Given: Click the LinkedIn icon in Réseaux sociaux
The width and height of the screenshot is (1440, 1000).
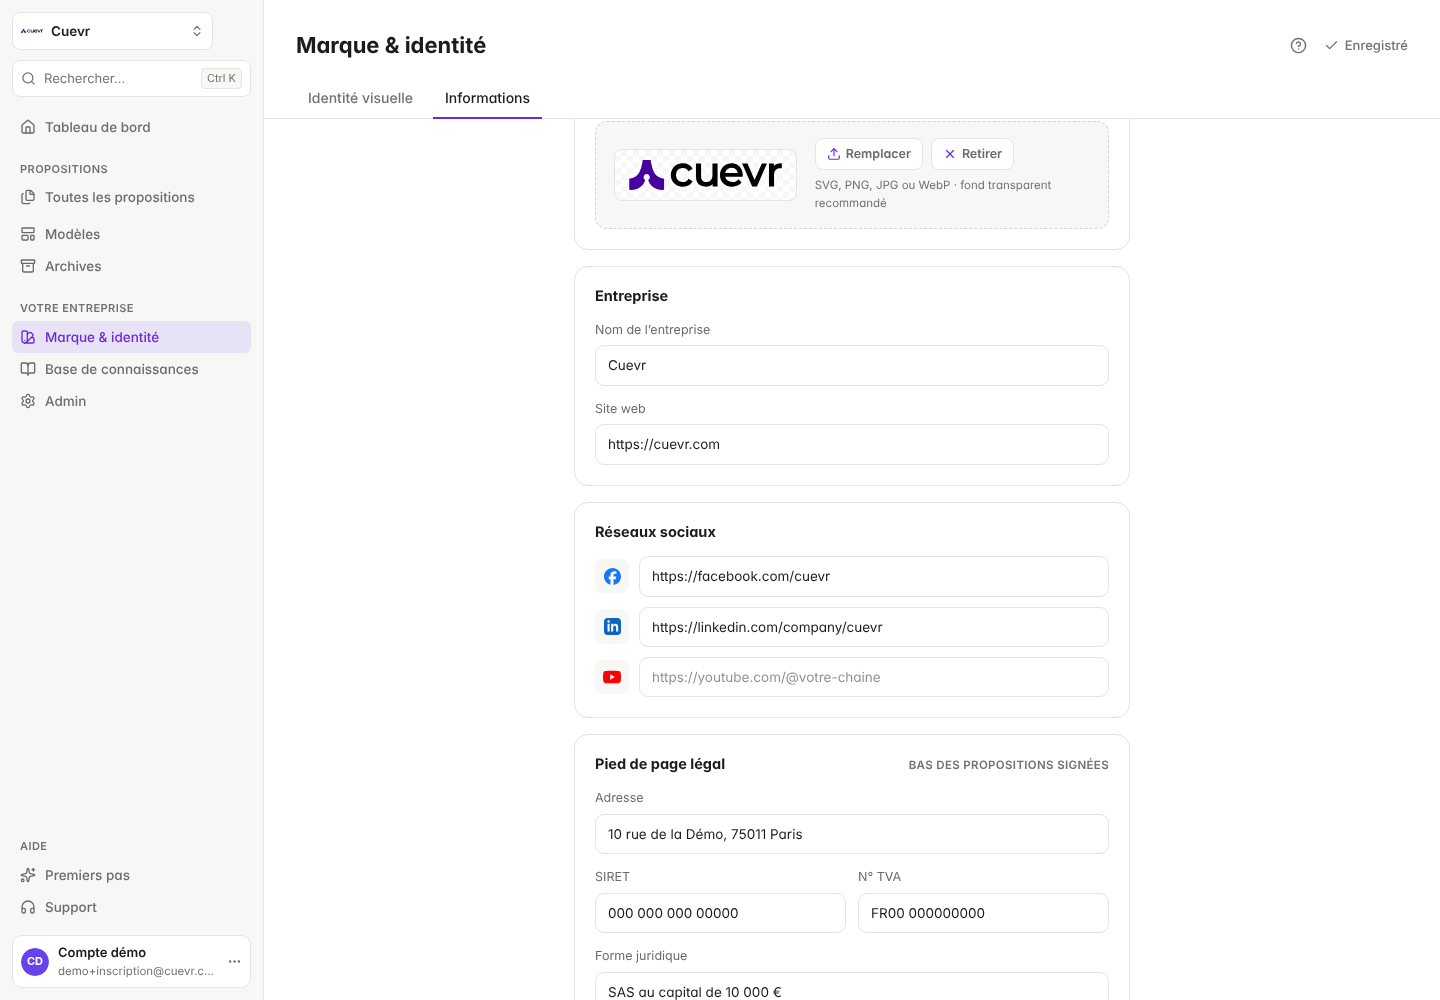Looking at the screenshot, I should pyautogui.click(x=612, y=627).
